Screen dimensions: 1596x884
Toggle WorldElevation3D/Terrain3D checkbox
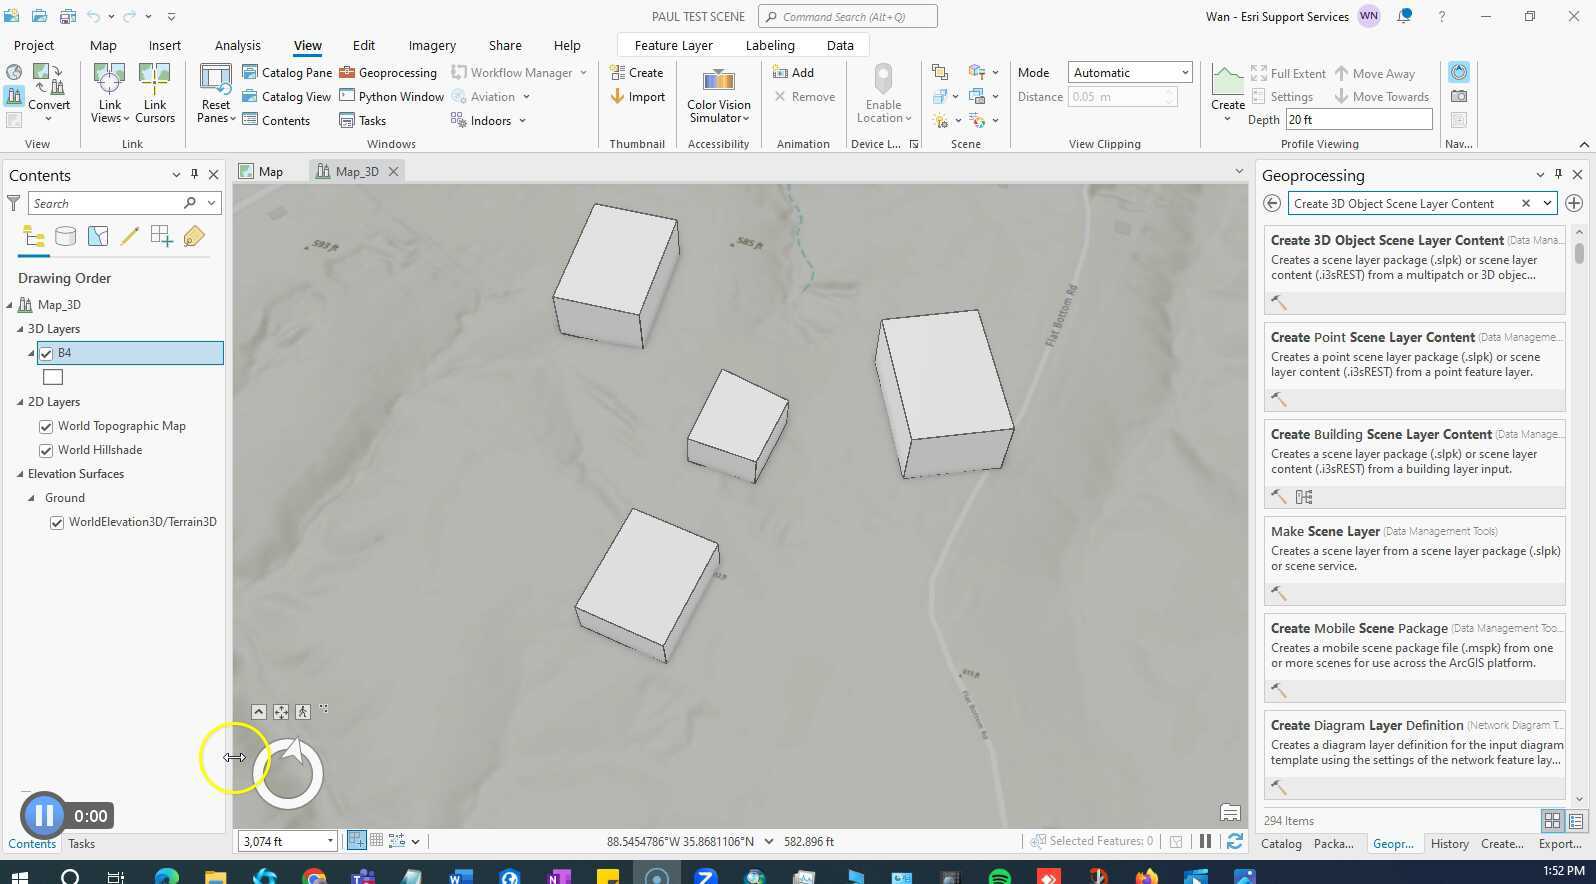tap(57, 522)
